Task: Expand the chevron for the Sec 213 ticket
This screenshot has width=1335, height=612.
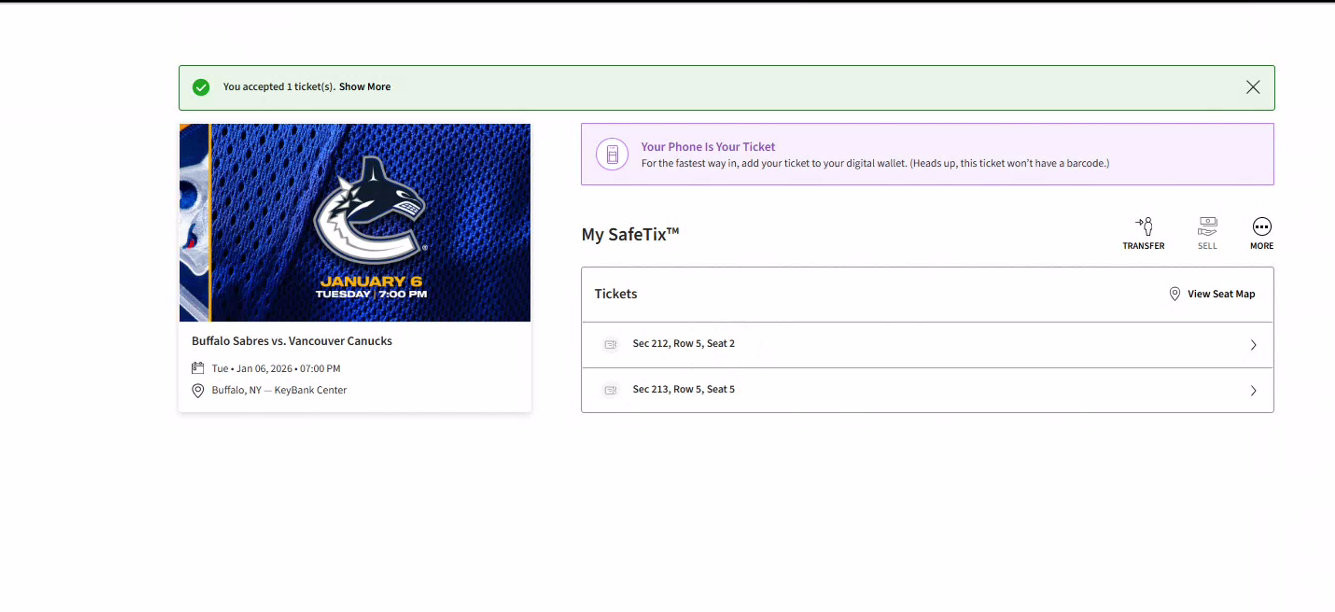Action: (x=1253, y=391)
